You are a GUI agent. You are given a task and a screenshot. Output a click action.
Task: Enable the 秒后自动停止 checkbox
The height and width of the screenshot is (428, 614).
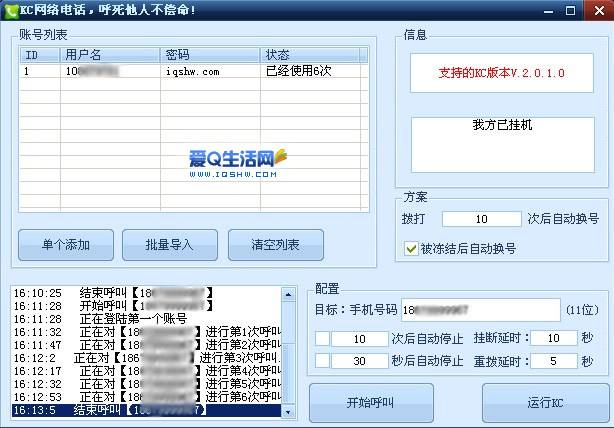322,361
